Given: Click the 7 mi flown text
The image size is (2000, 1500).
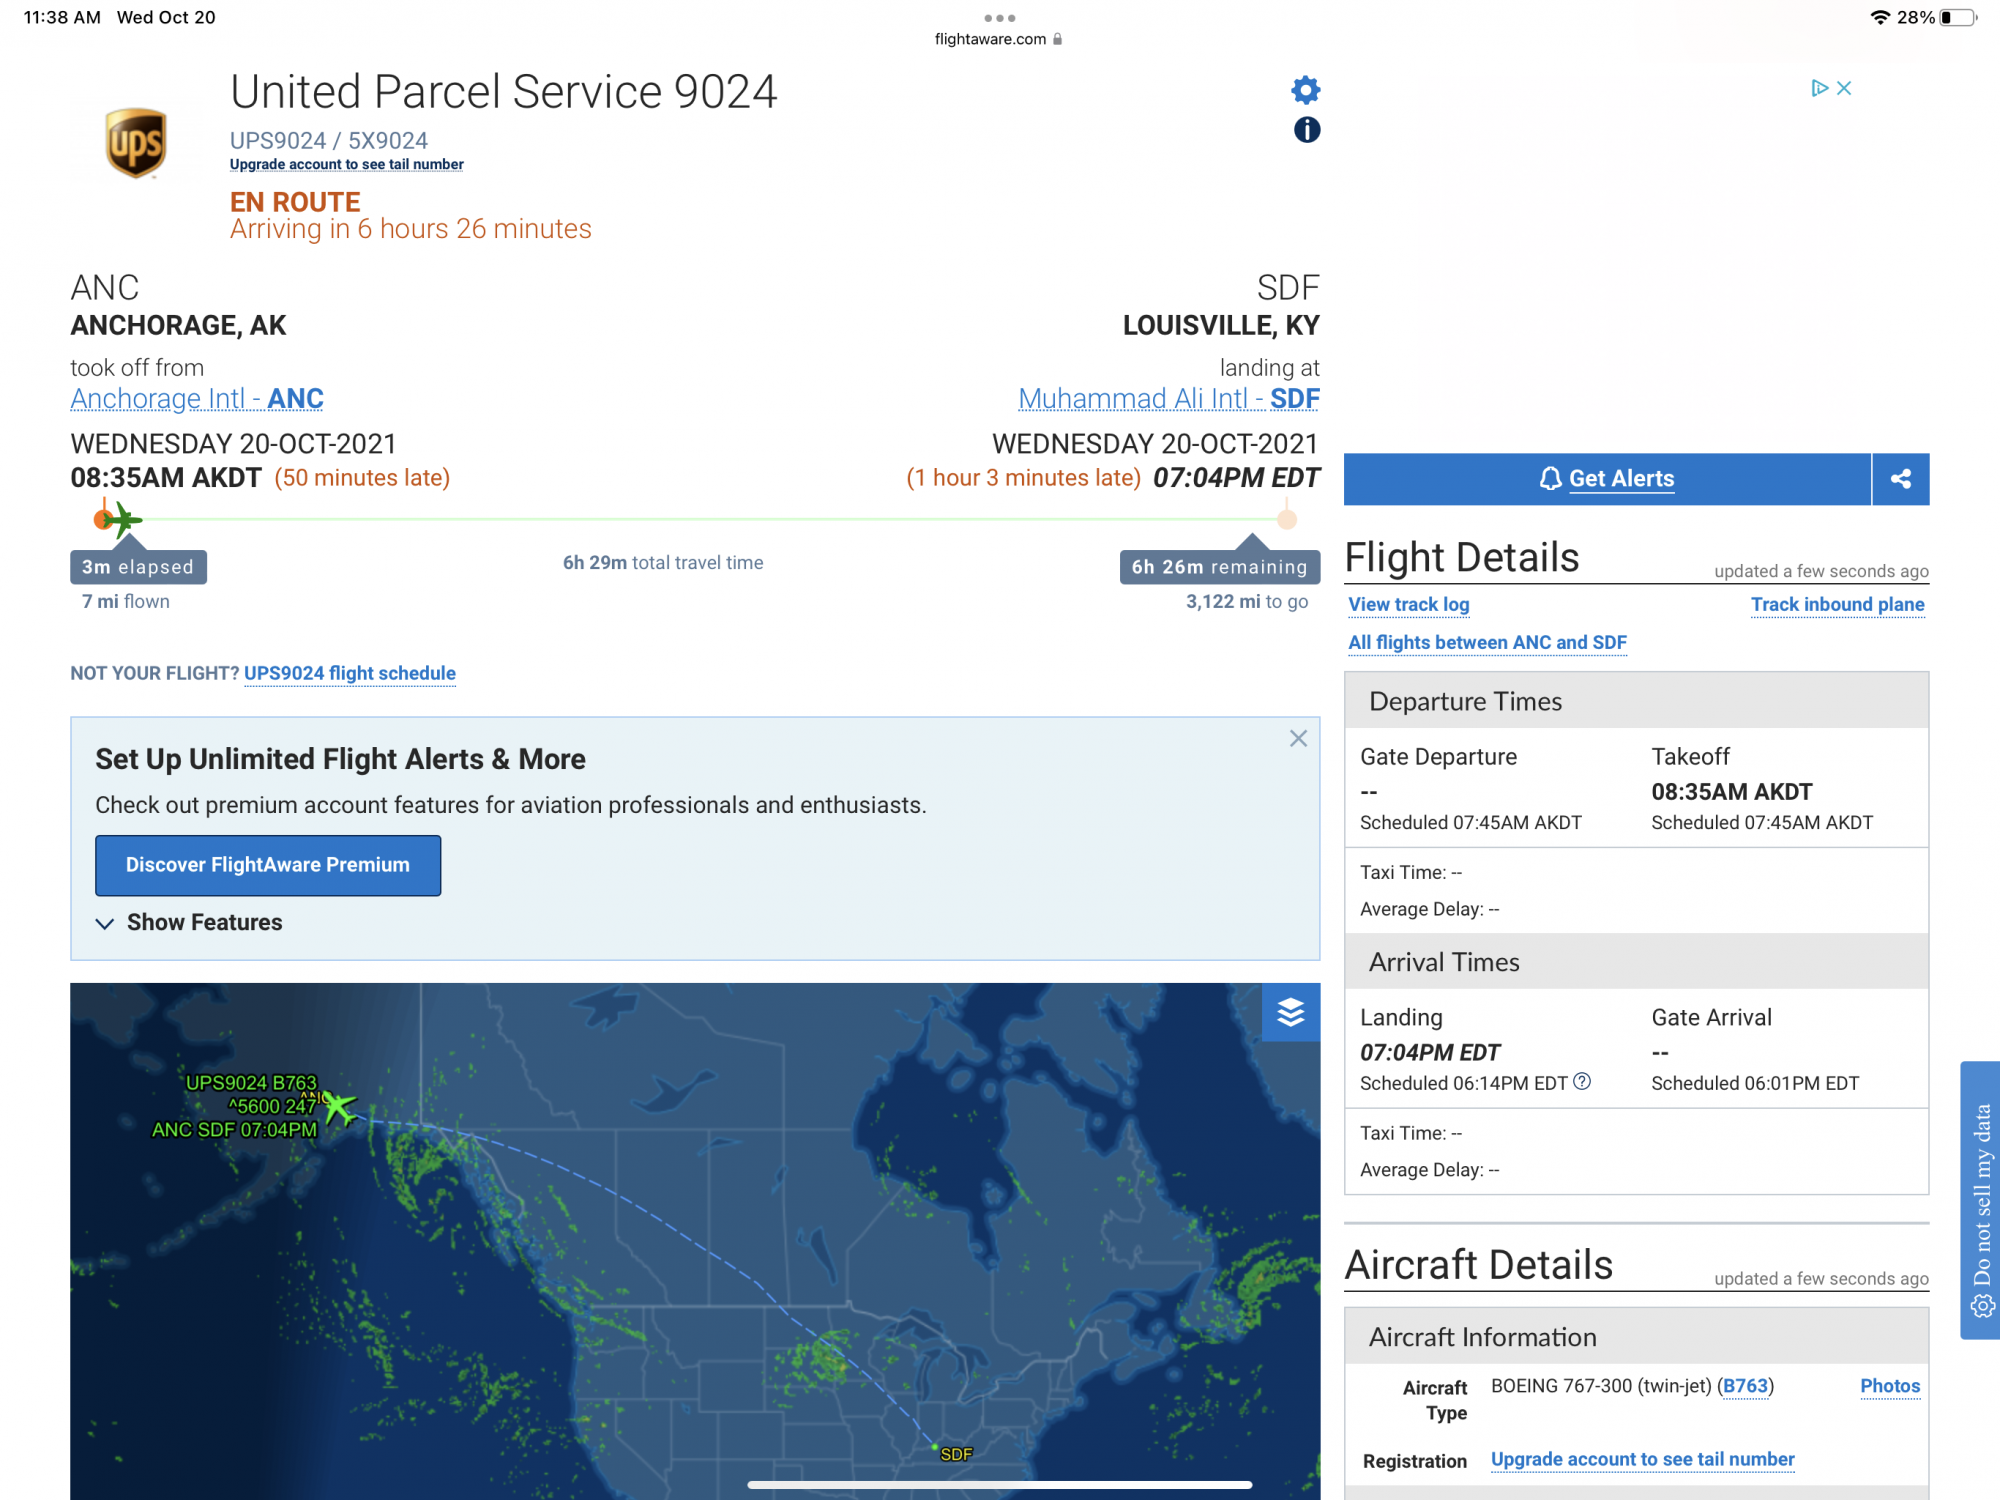Looking at the screenshot, I should (x=126, y=601).
